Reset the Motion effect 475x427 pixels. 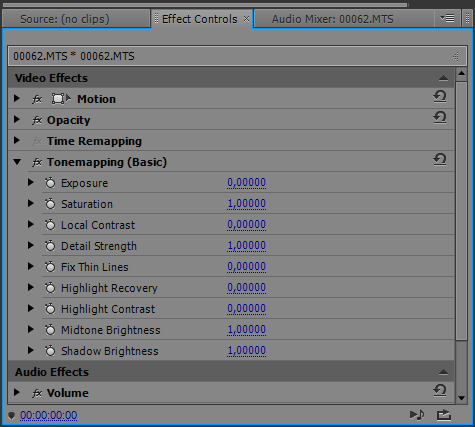click(440, 97)
